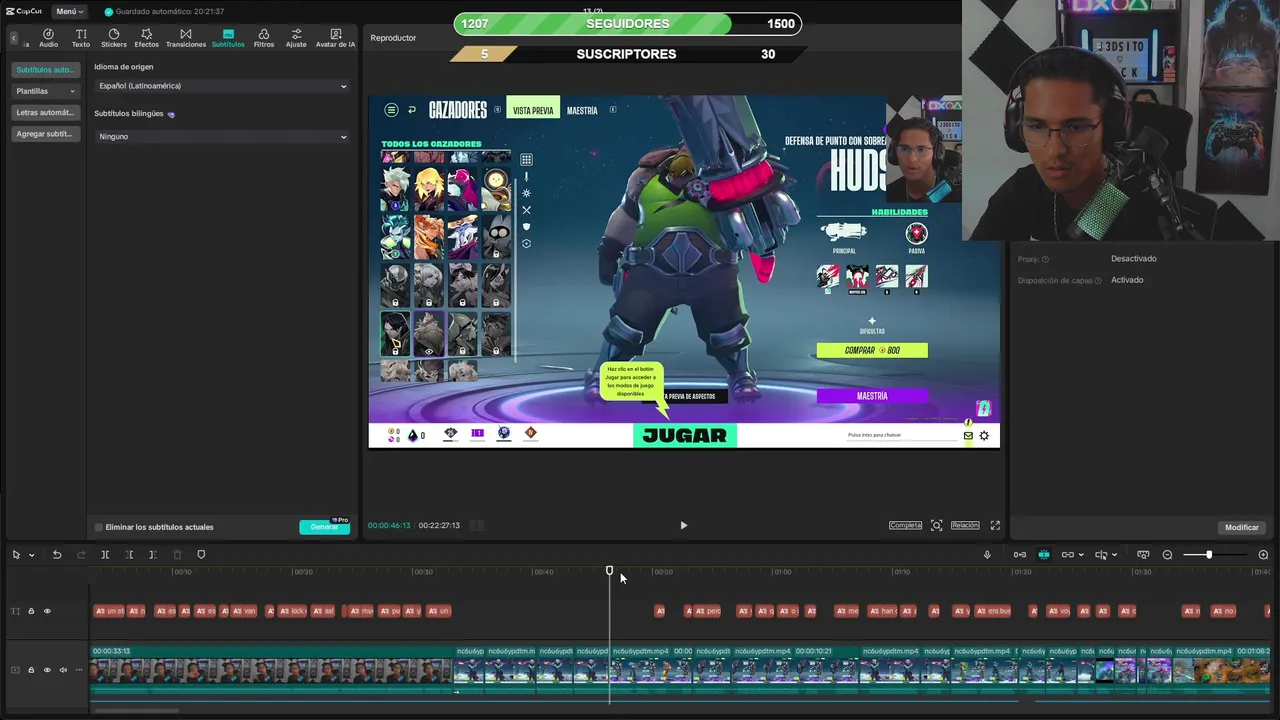The width and height of the screenshot is (1280, 720).
Task: Open the Audio panel tab
Action: click(48, 38)
